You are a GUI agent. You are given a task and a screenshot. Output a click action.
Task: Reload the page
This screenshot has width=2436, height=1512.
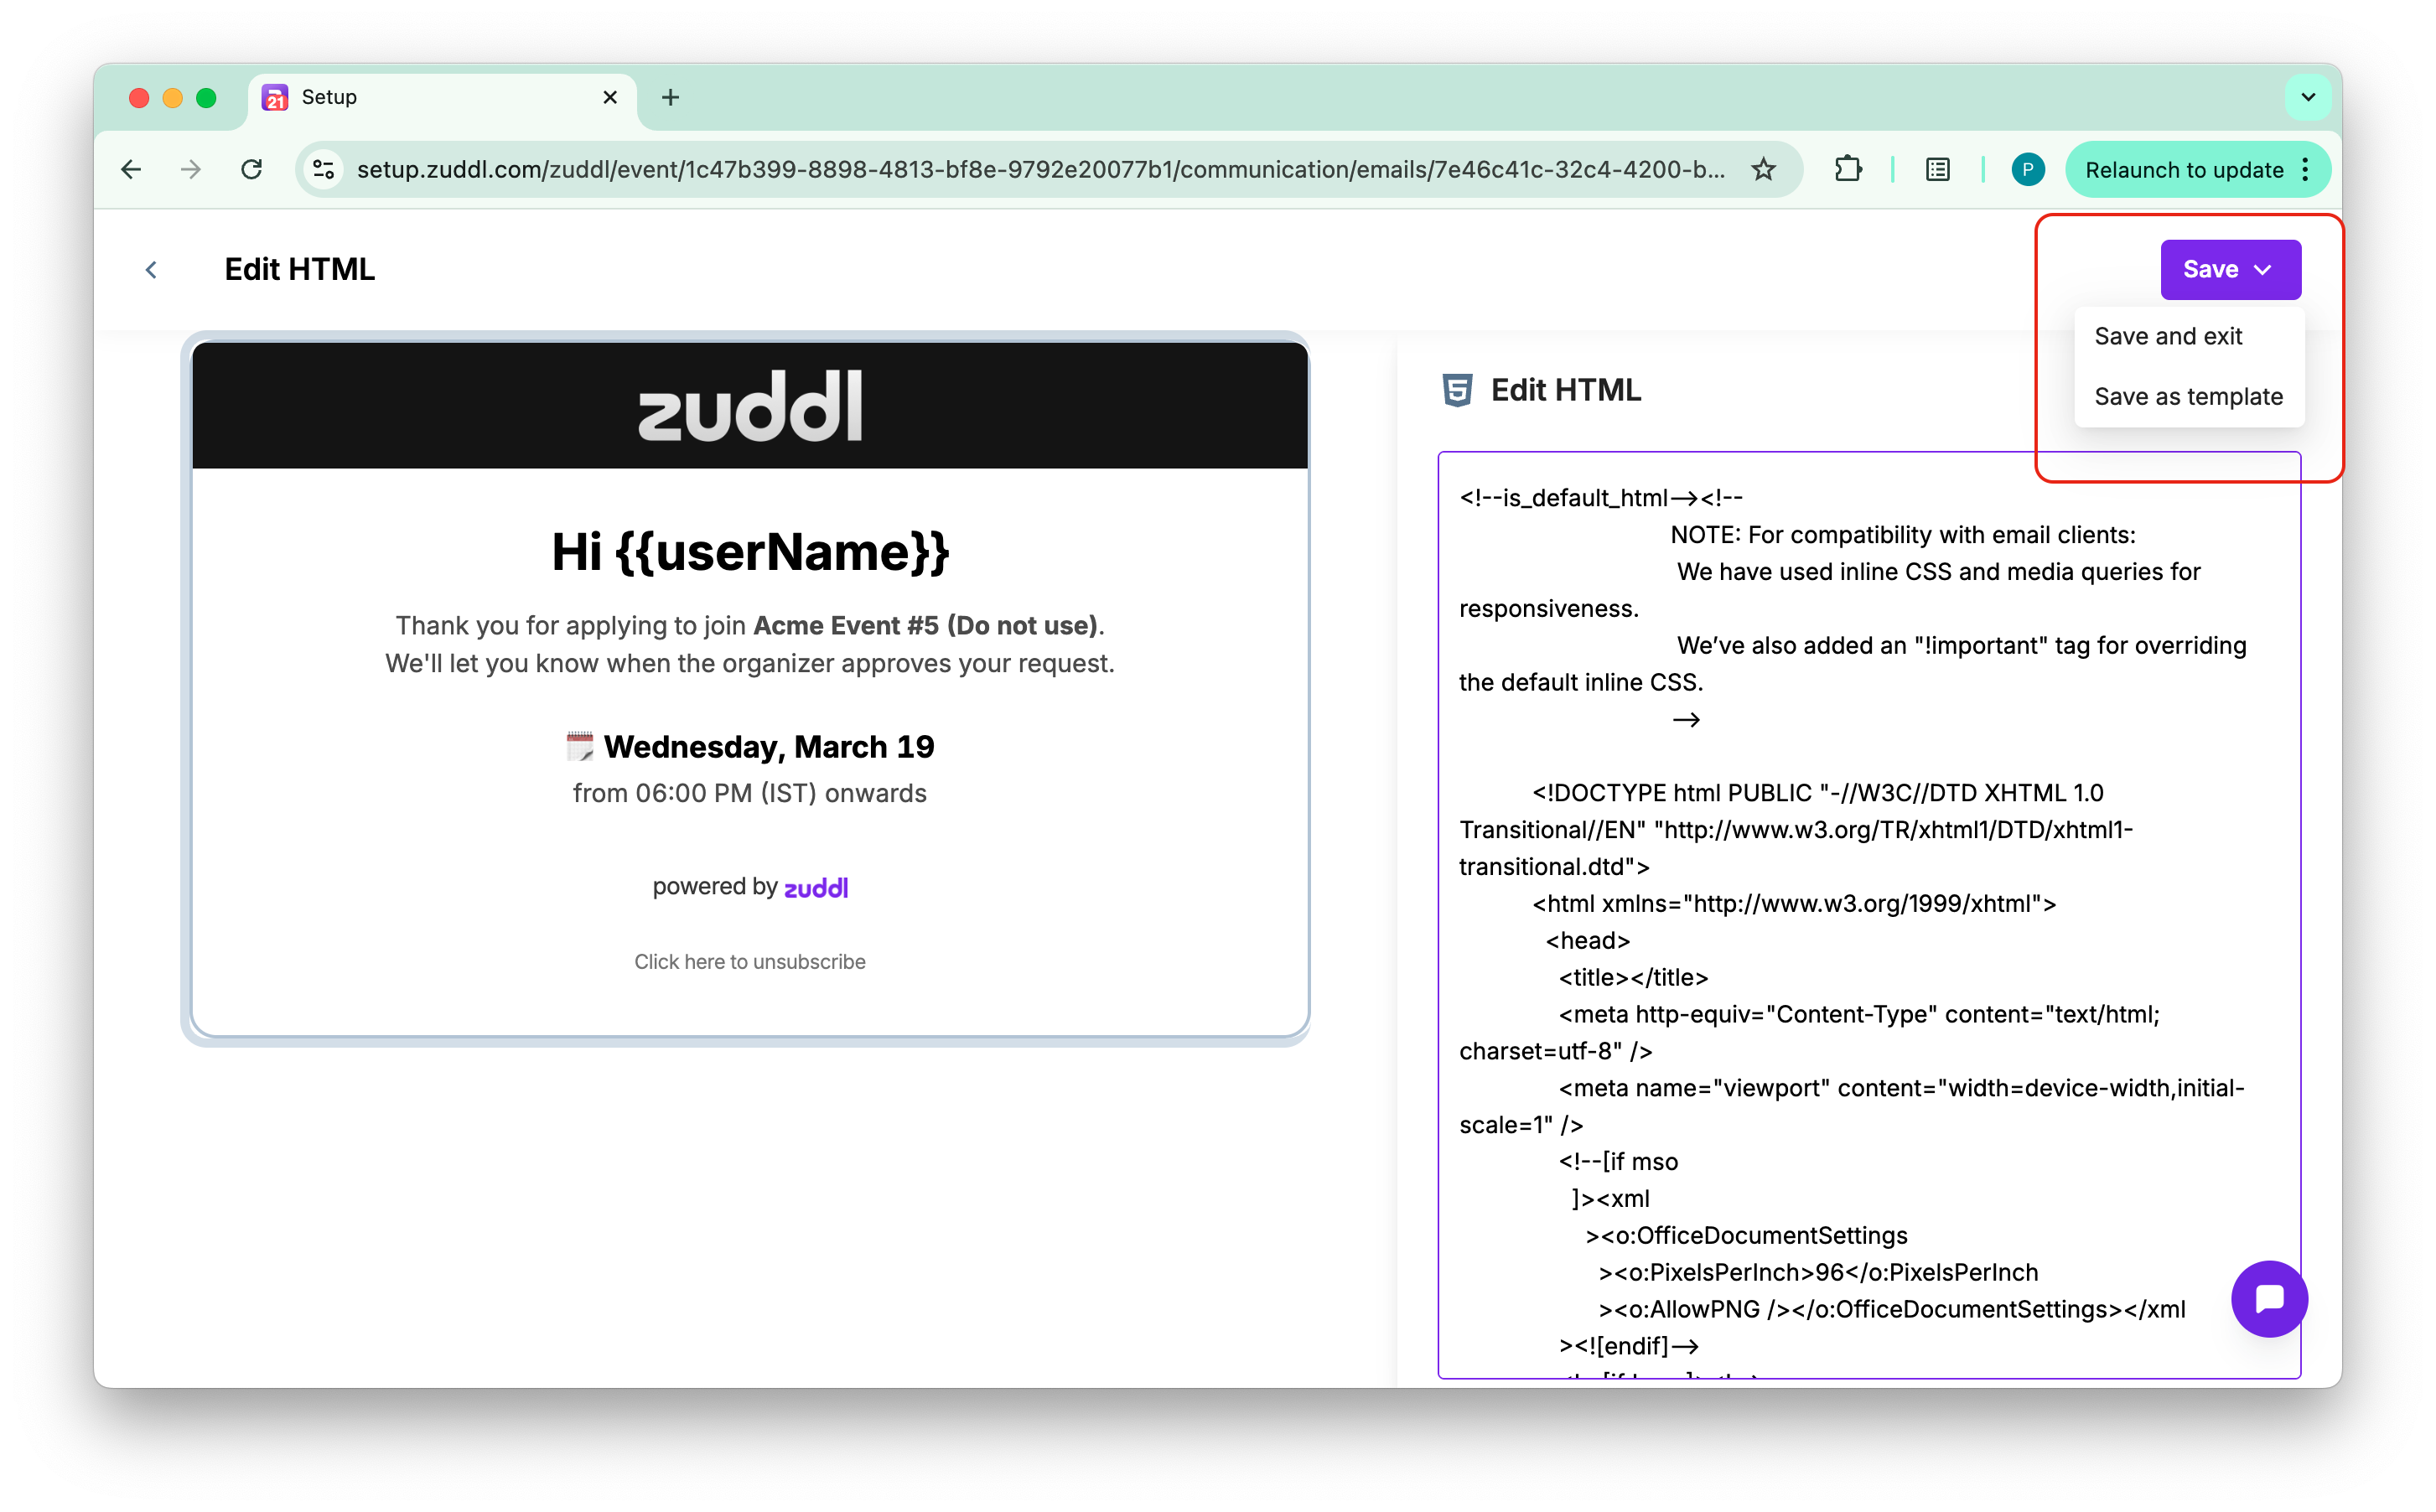coord(252,170)
